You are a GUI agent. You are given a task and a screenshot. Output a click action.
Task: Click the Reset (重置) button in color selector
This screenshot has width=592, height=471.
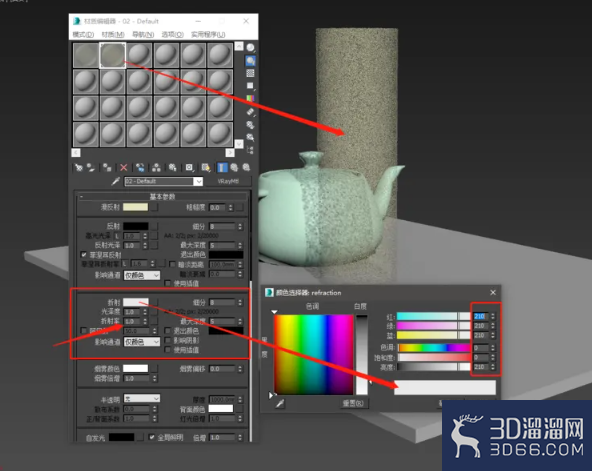(353, 403)
